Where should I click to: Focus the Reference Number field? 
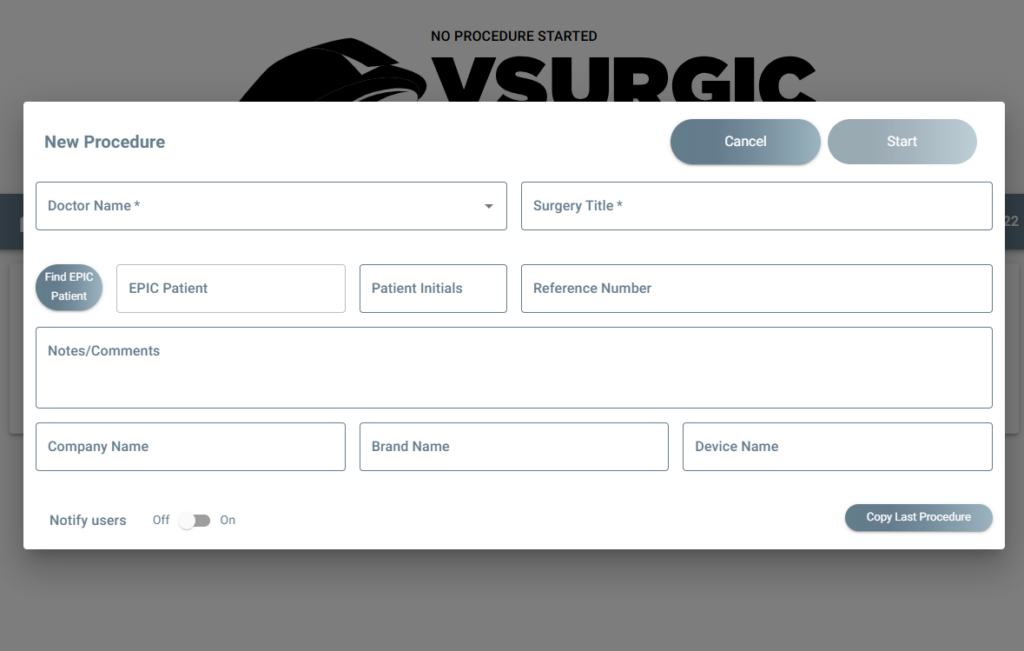756,288
